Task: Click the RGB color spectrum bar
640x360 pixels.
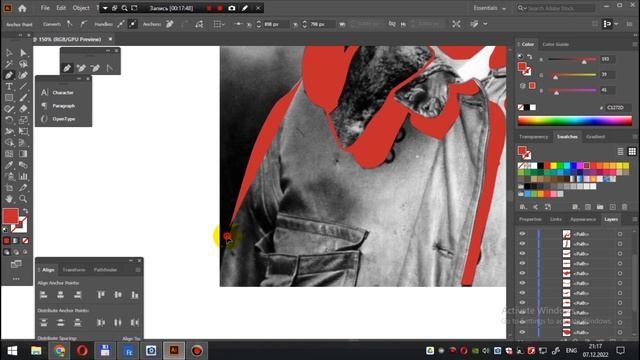Action: click(x=575, y=120)
